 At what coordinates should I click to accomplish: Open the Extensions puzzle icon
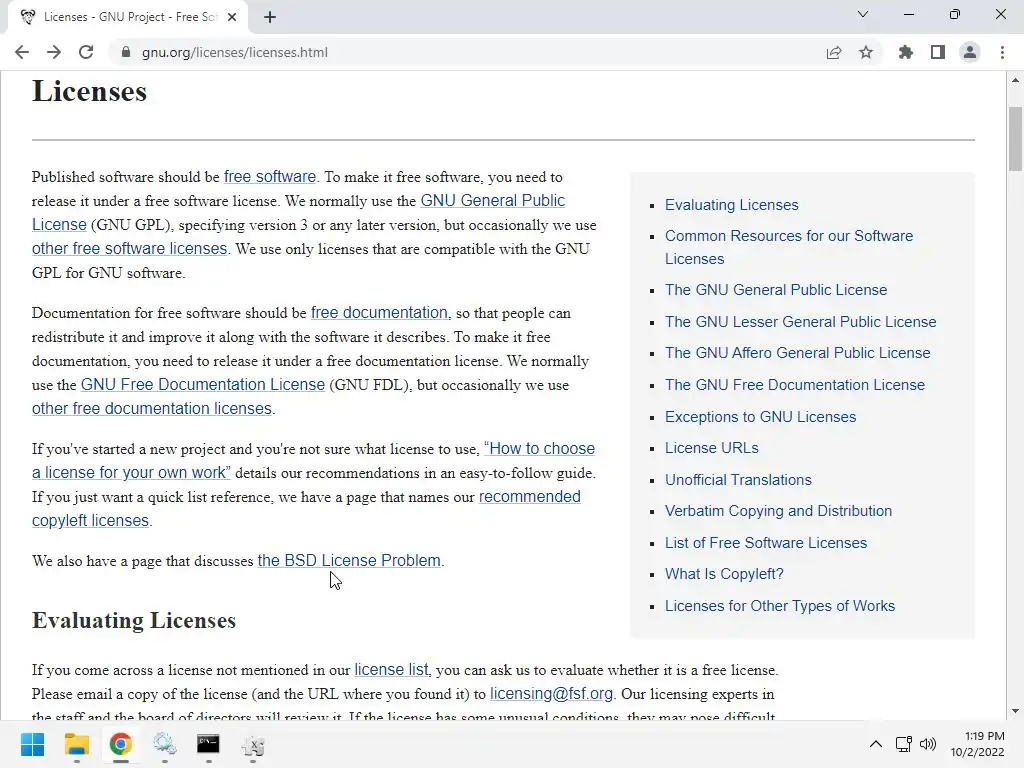pyautogui.click(x=906, y=52)
